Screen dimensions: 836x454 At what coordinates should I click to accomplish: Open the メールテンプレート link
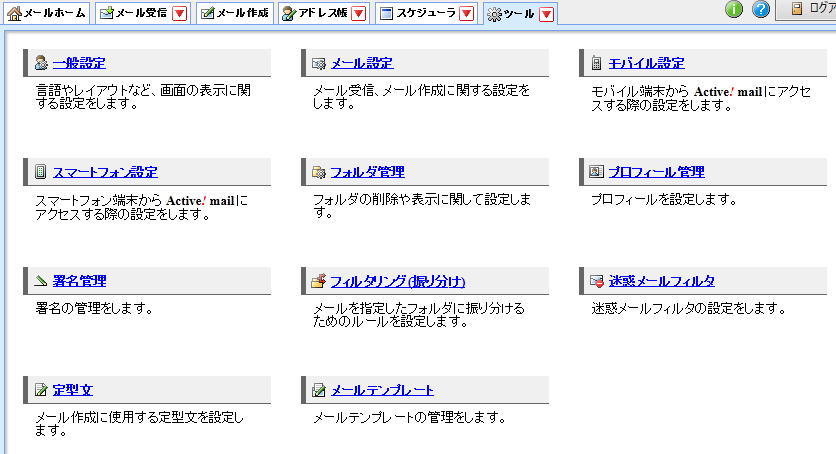[x=382, y=390]
